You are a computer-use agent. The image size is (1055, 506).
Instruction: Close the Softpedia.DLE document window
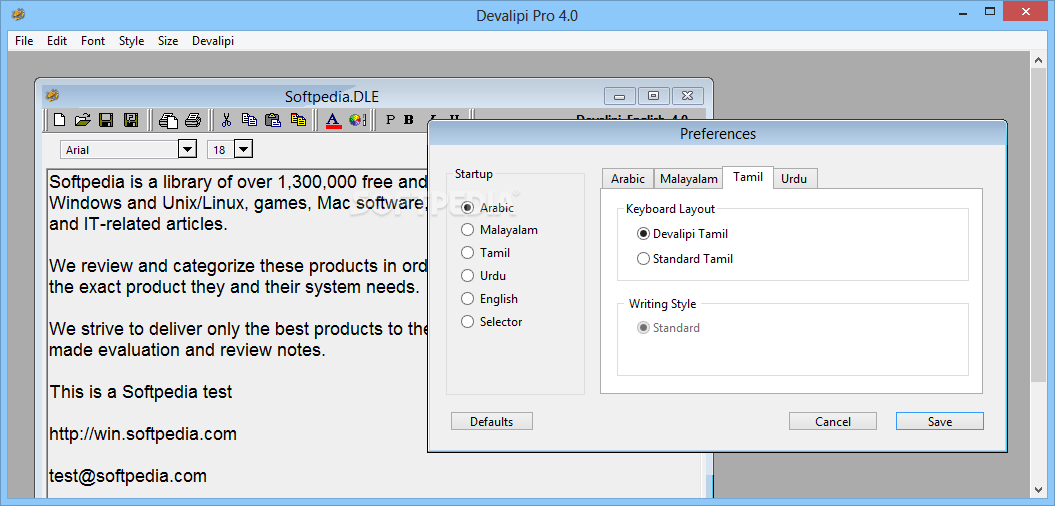pyautogui.click(x=687, y=96)
